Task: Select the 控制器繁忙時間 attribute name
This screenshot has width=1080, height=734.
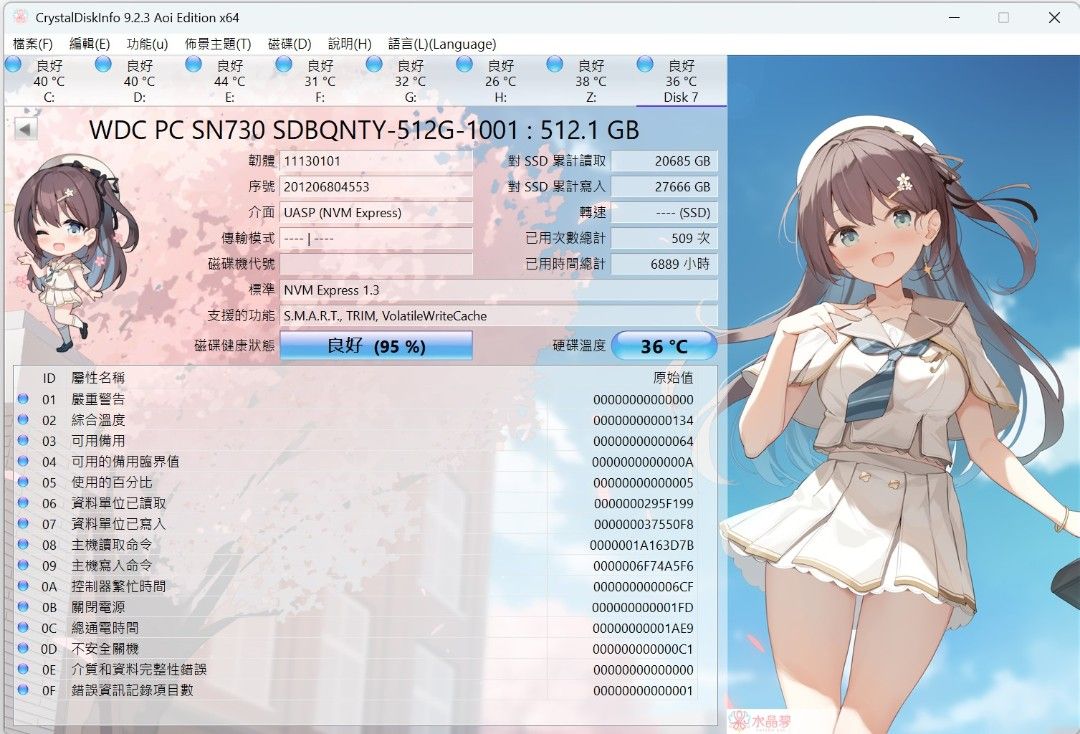Action: pyautogui.click(x=118, y=587)
